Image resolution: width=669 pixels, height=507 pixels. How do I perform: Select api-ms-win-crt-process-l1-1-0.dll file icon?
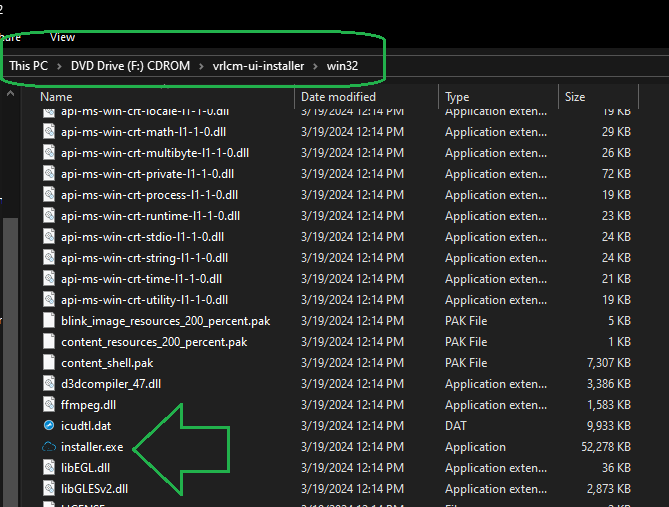click(x=49, y=195)
